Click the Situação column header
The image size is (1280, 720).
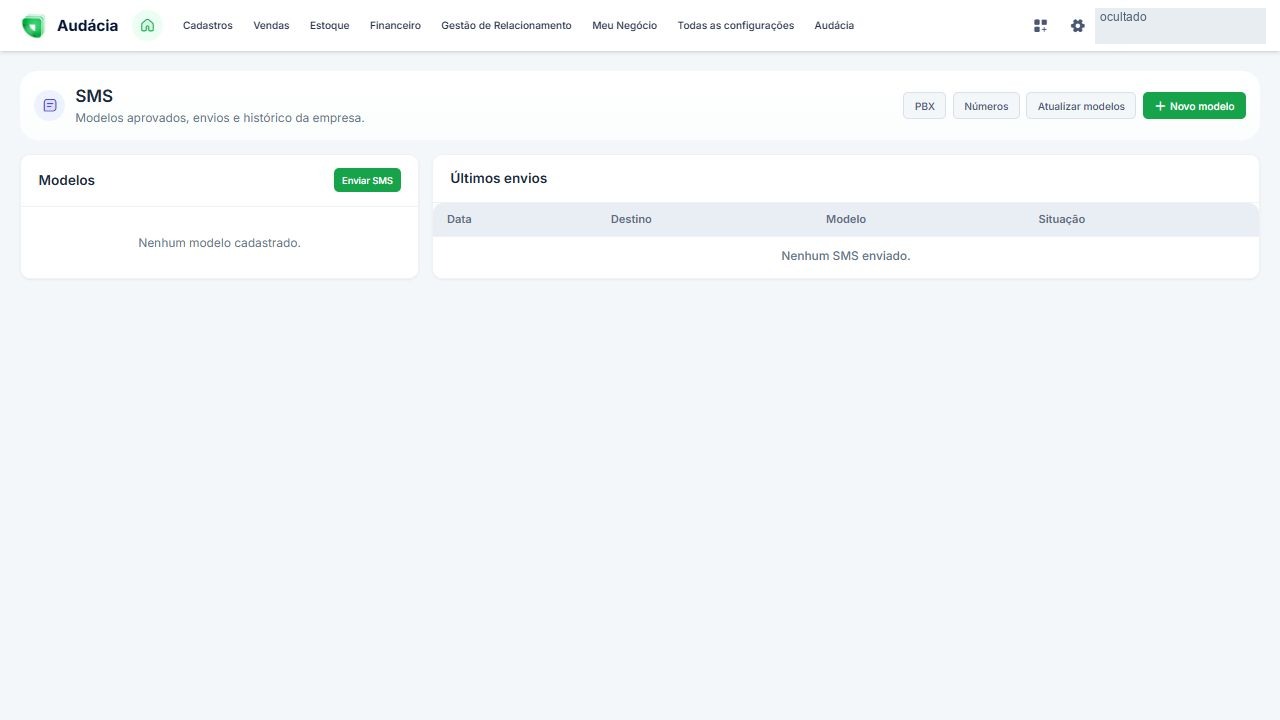point(1061,219)
